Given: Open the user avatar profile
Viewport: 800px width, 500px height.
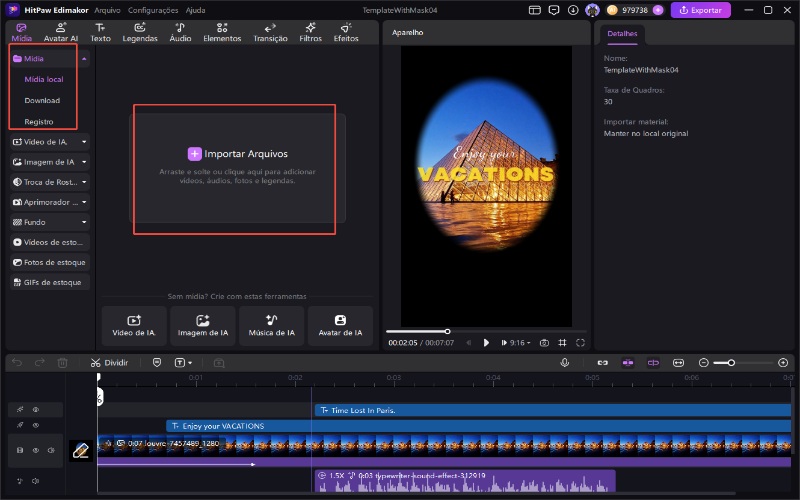Looking at the screenshot, I should tap(592, 10).
